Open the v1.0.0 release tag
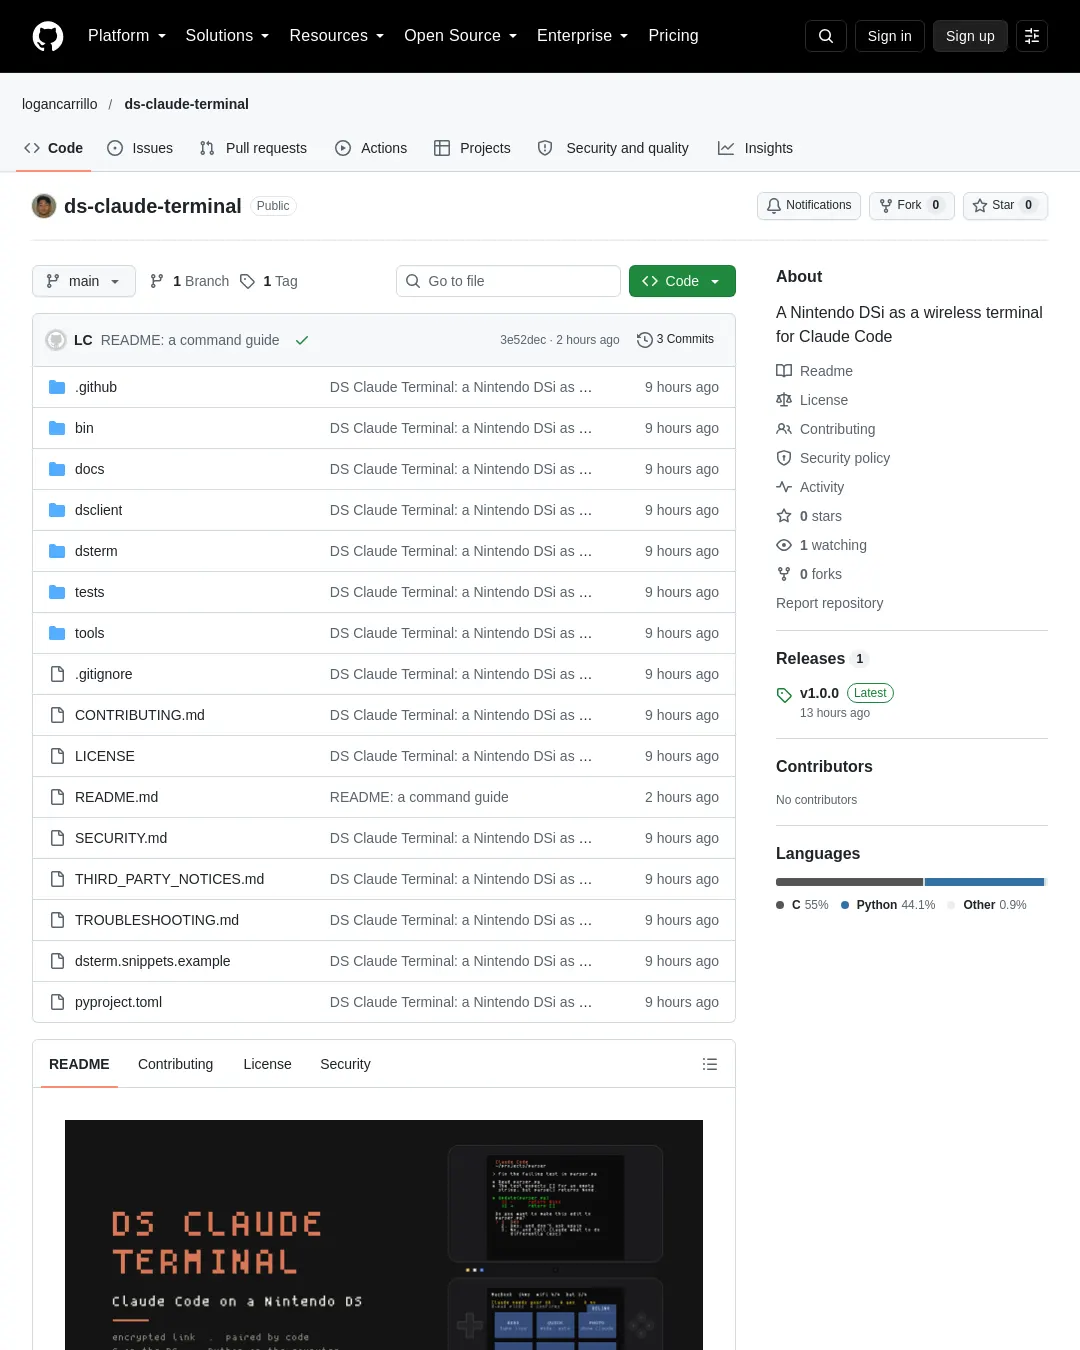Image resolution: width=1080 pixels, height=1350 pixels. click(x=819, y=693)
